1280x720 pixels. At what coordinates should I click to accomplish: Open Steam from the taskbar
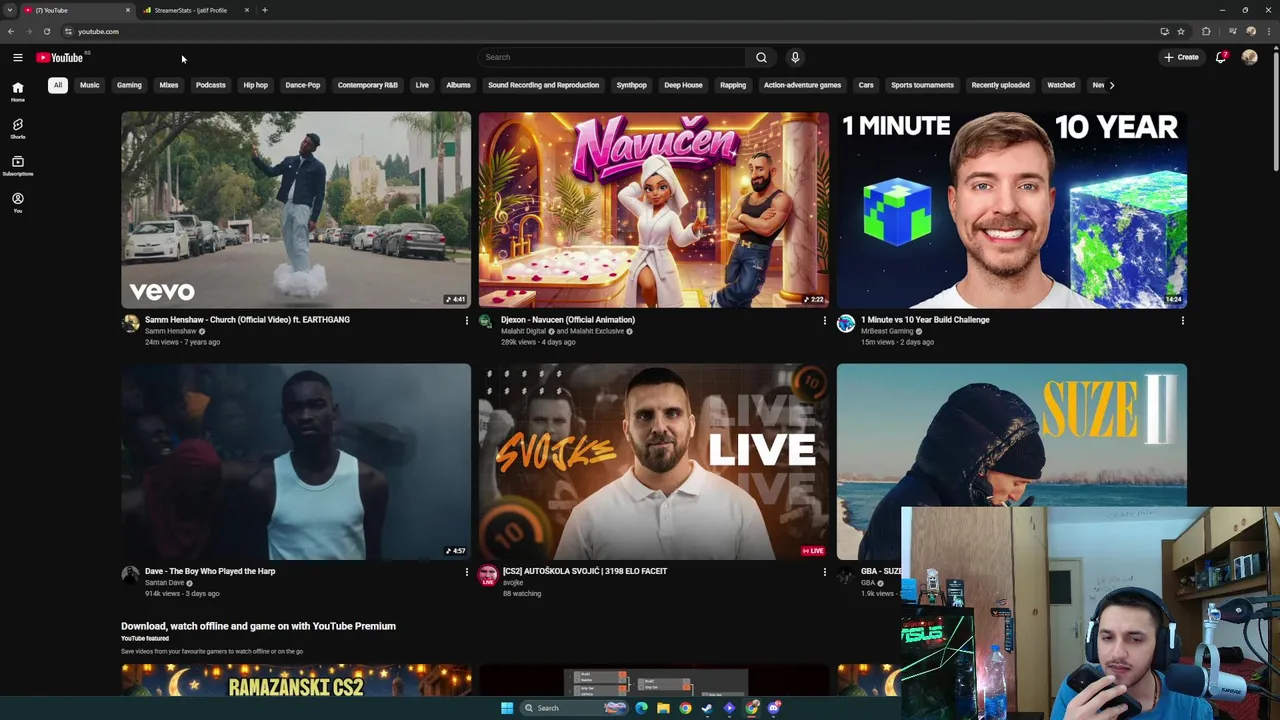tap(707, 708)
